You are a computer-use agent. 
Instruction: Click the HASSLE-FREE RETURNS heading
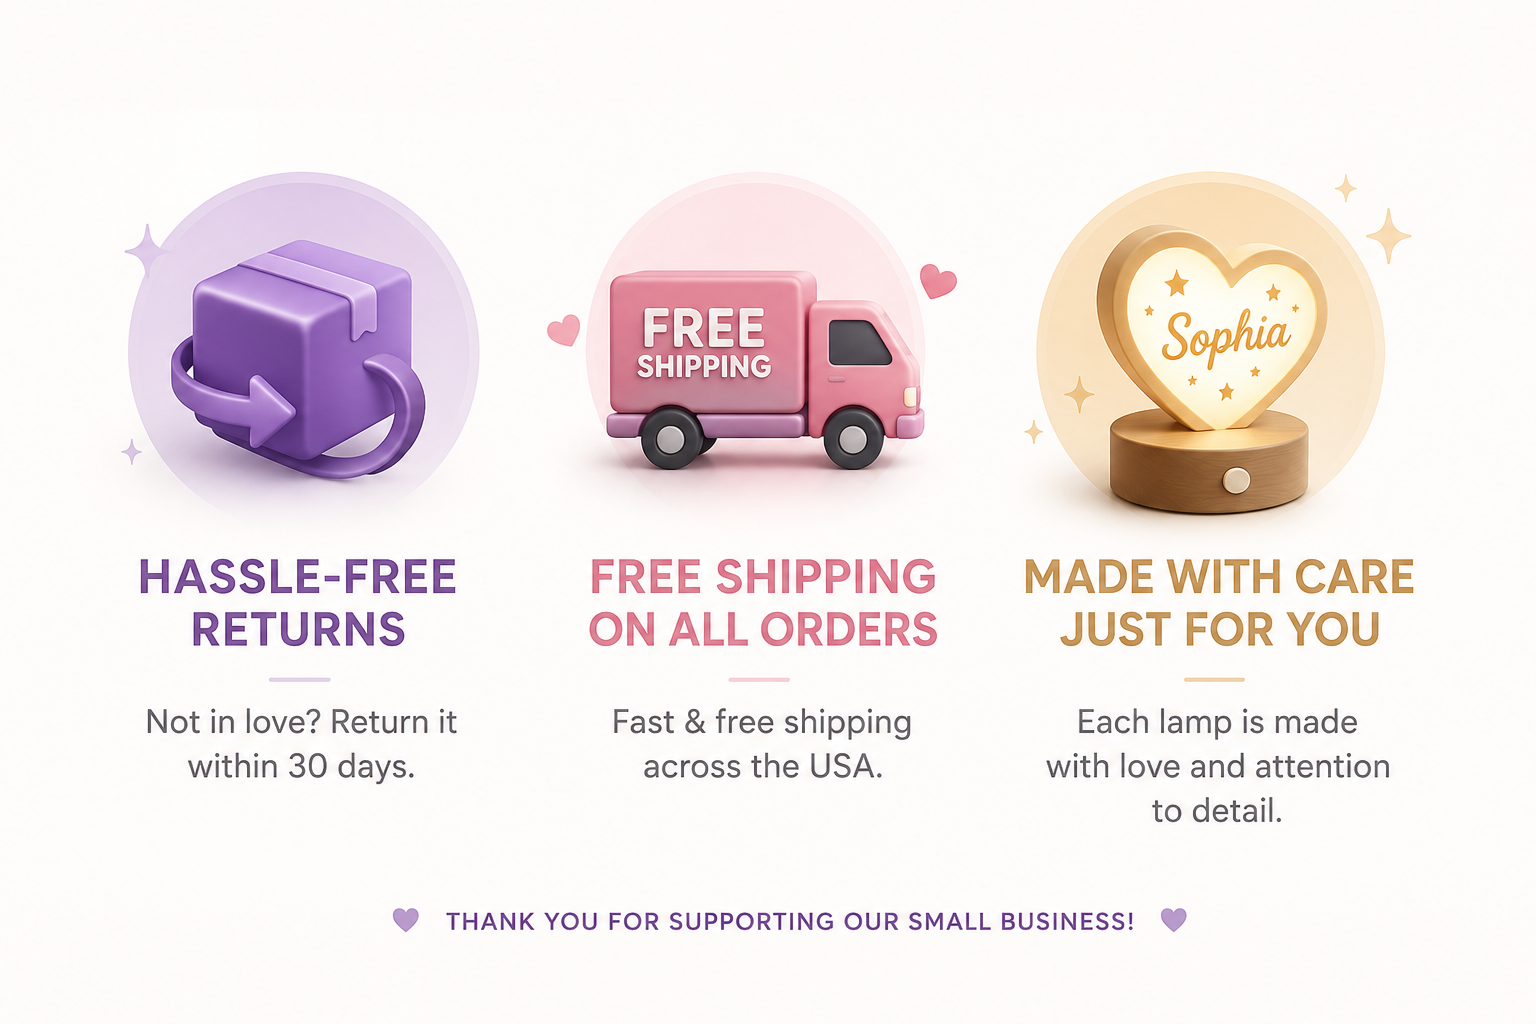(x=298, y=603)
